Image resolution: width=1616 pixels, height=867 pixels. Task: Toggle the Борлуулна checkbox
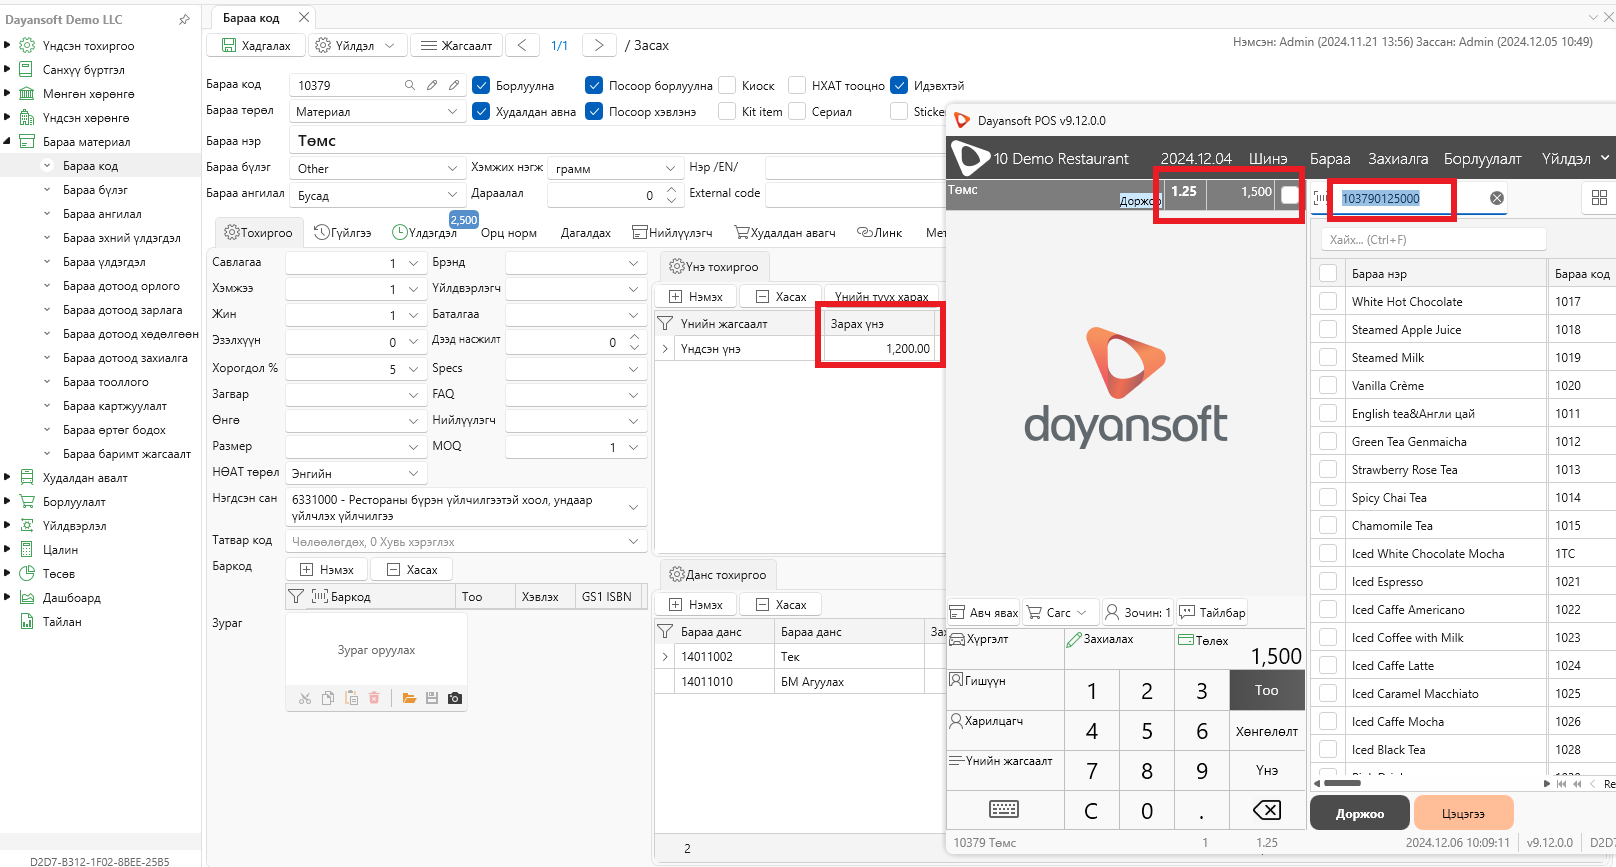(x=481, y=85)
